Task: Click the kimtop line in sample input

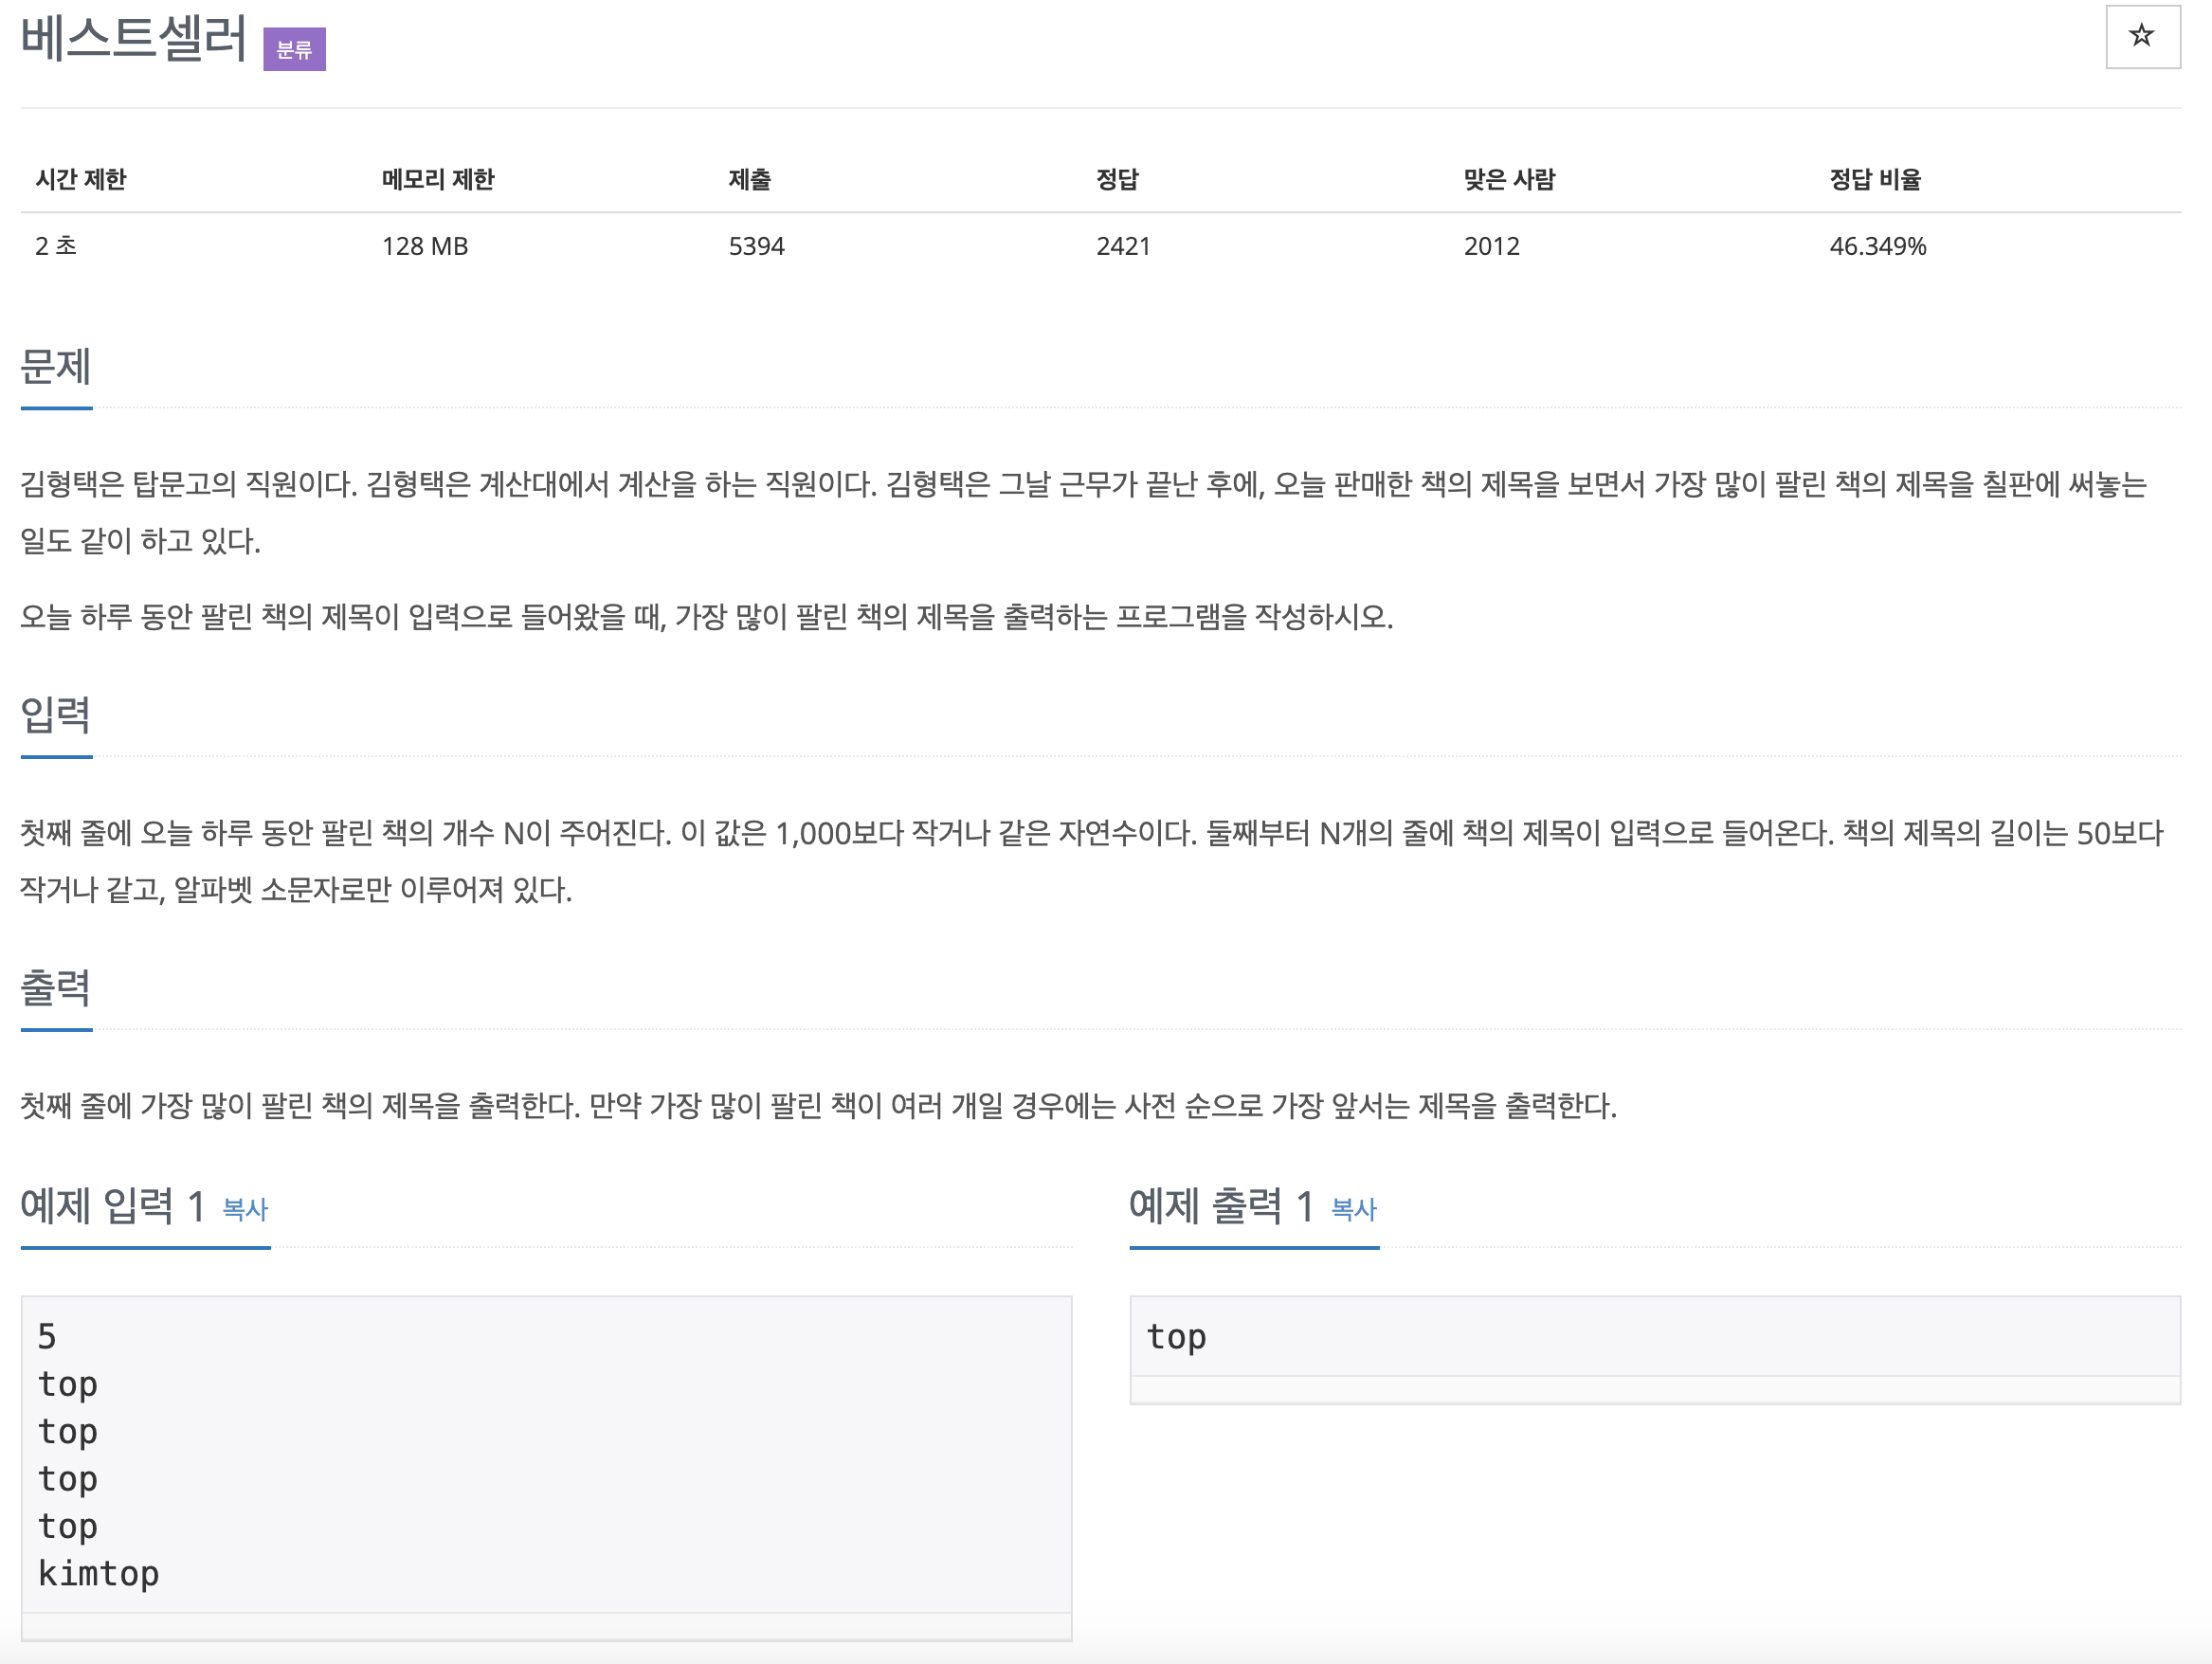Action: click(98, 1573)
